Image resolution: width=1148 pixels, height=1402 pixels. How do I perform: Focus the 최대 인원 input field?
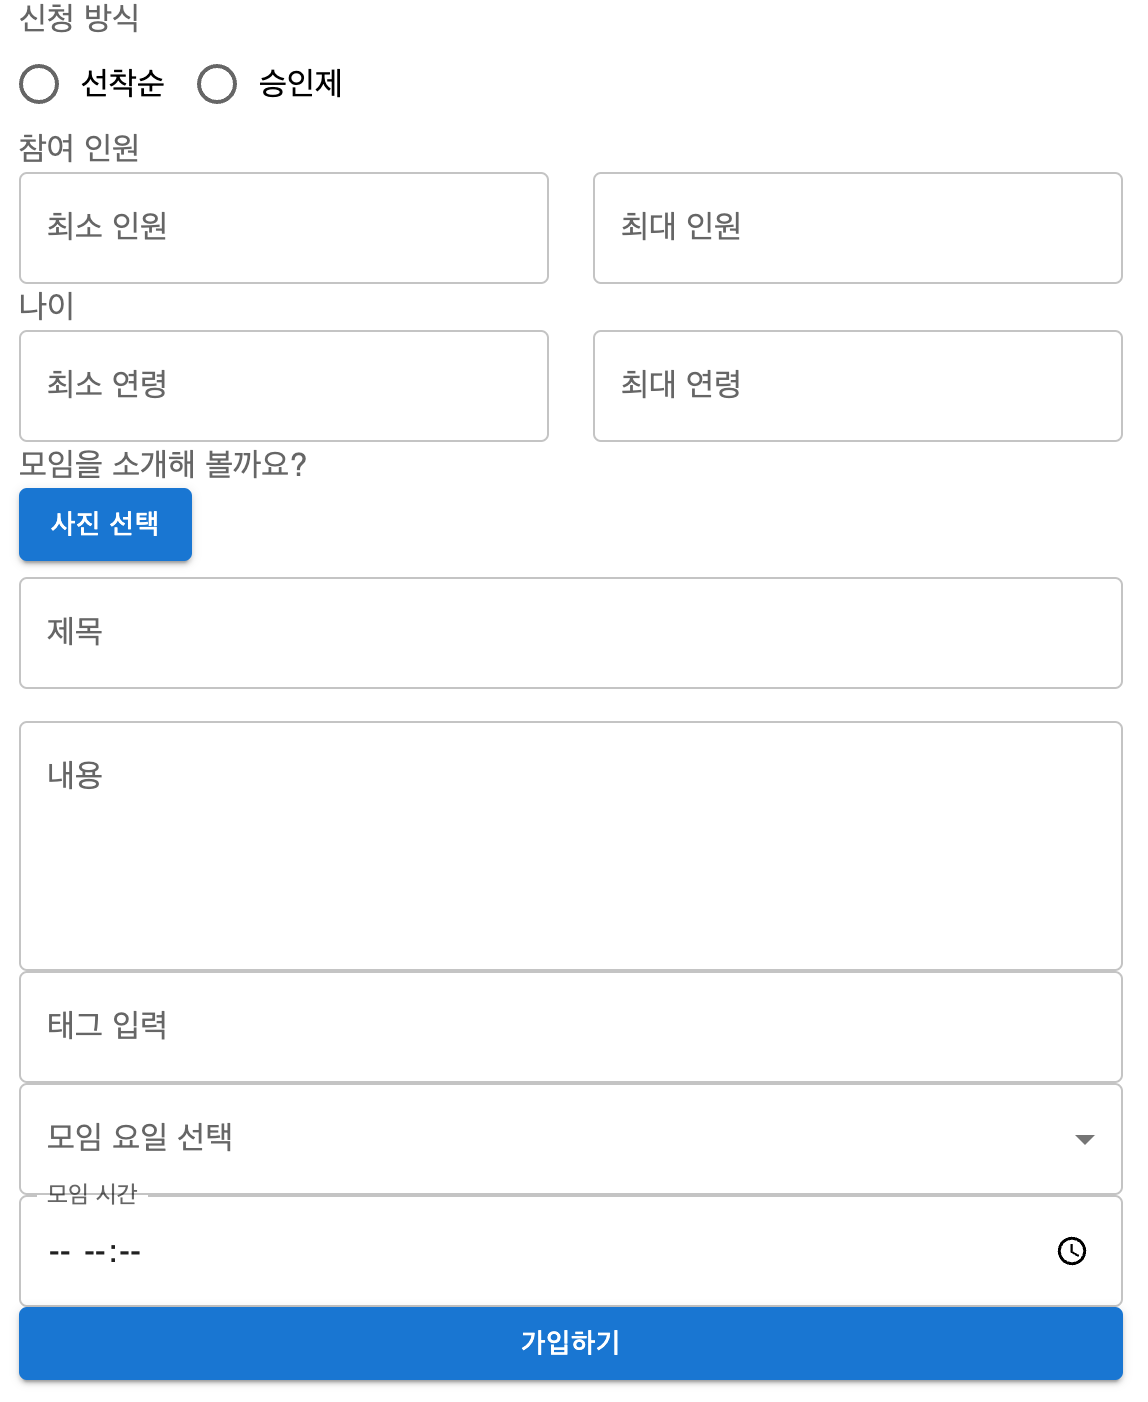tap(858, 228)
